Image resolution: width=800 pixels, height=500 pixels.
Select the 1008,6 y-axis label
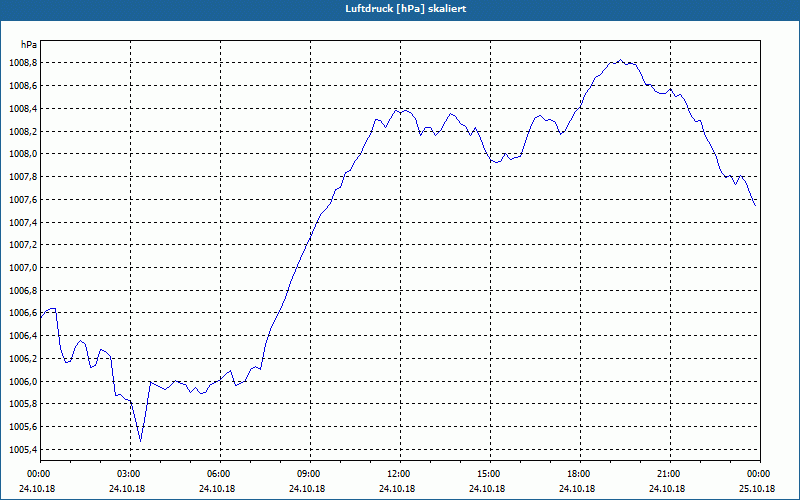(22, 86)
